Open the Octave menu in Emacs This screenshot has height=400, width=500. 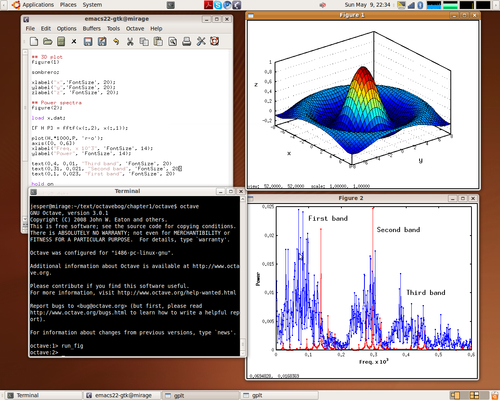point(135,29)
